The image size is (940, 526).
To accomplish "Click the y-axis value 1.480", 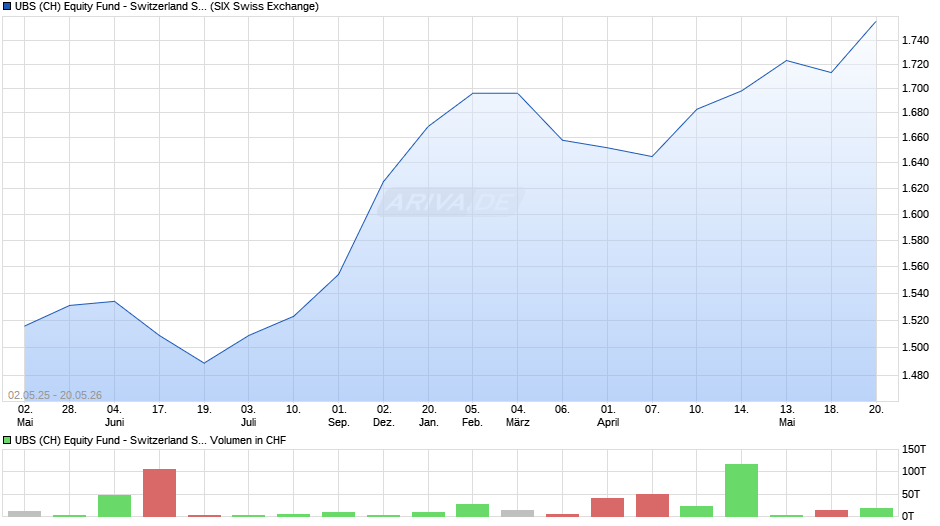I will [x=915, y=375].
